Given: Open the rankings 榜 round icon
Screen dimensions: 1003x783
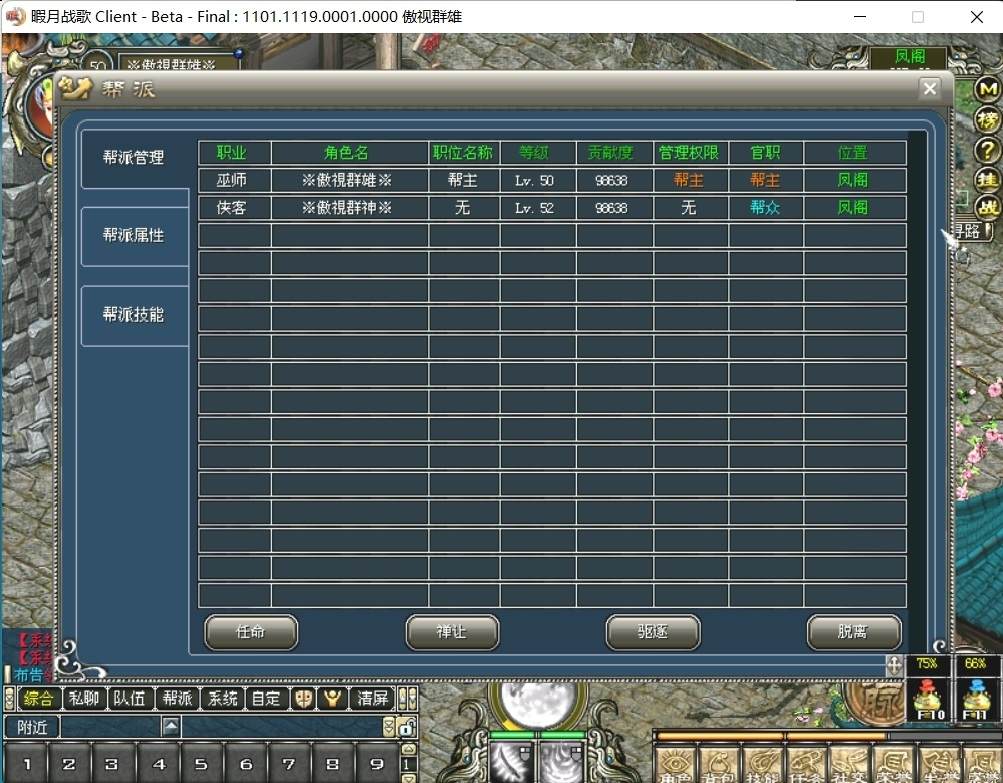Looking at the screenshot, I should point(987,119).
